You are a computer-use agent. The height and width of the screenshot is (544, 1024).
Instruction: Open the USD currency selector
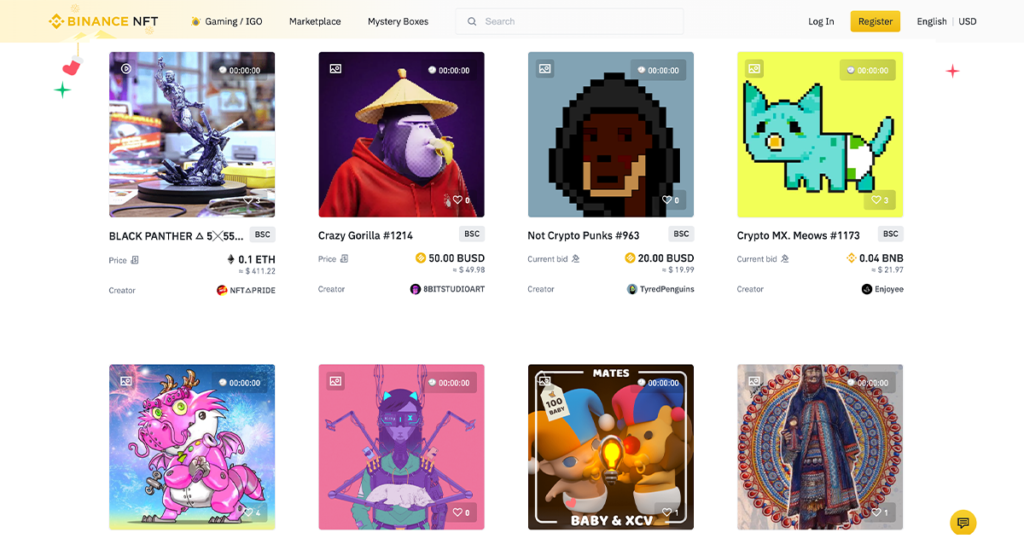click(x=967, y=22)
